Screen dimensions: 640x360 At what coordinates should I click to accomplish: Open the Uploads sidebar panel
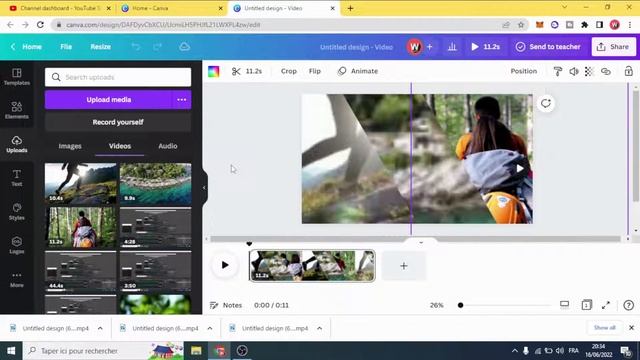[17, 144]
